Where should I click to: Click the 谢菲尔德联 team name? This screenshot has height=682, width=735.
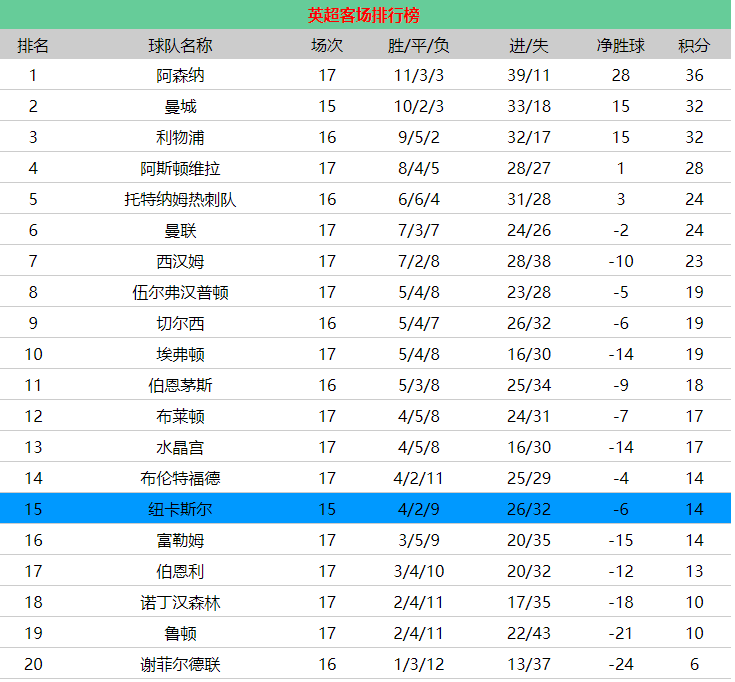[180, 665]
